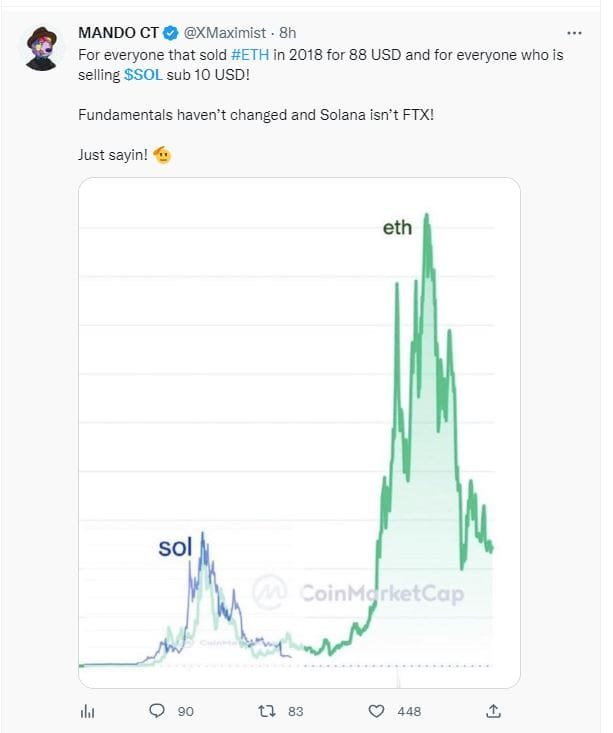The width and height of the screenshot is (613, 733).
Task: Click the 'eth' label on the chart
Action: click(x=397, y=228)
